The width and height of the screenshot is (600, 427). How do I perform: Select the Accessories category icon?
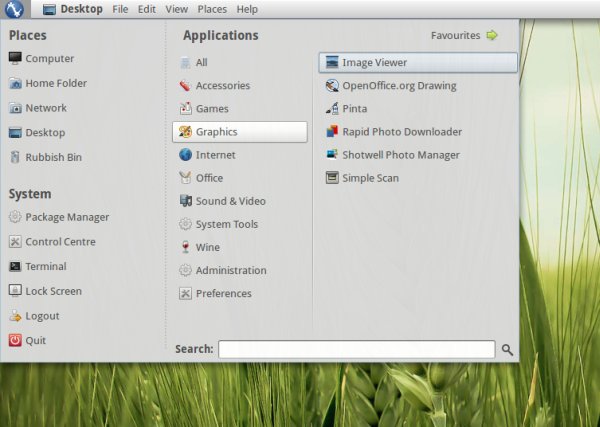point(185,85)
